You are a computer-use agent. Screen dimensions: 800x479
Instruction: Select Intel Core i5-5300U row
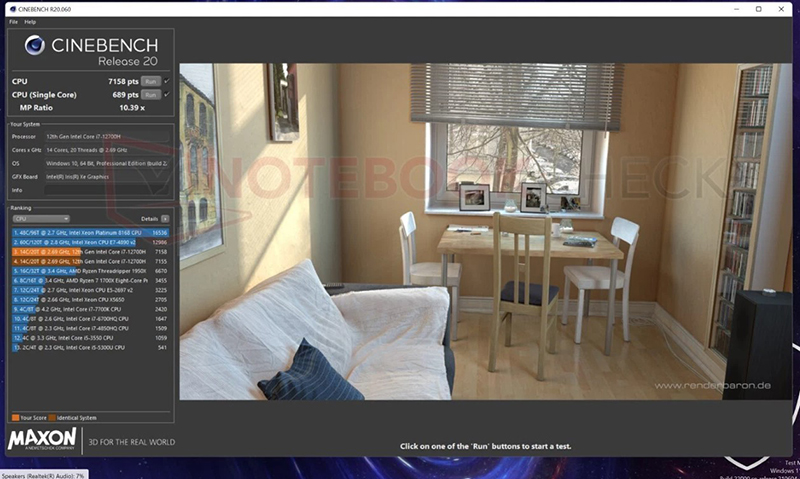90,347
